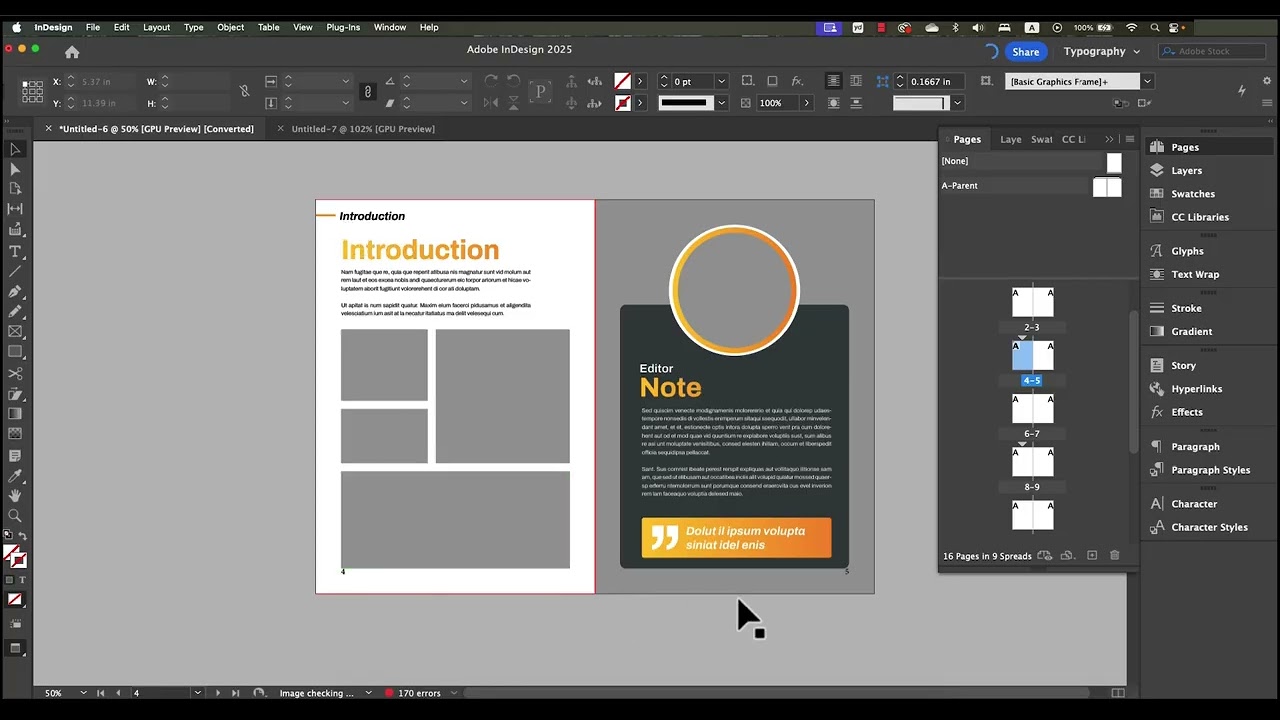Image resolution: width=1280 pixels, height=720 pixels.
Task: Select the Zoom tool
Action: 15,516
